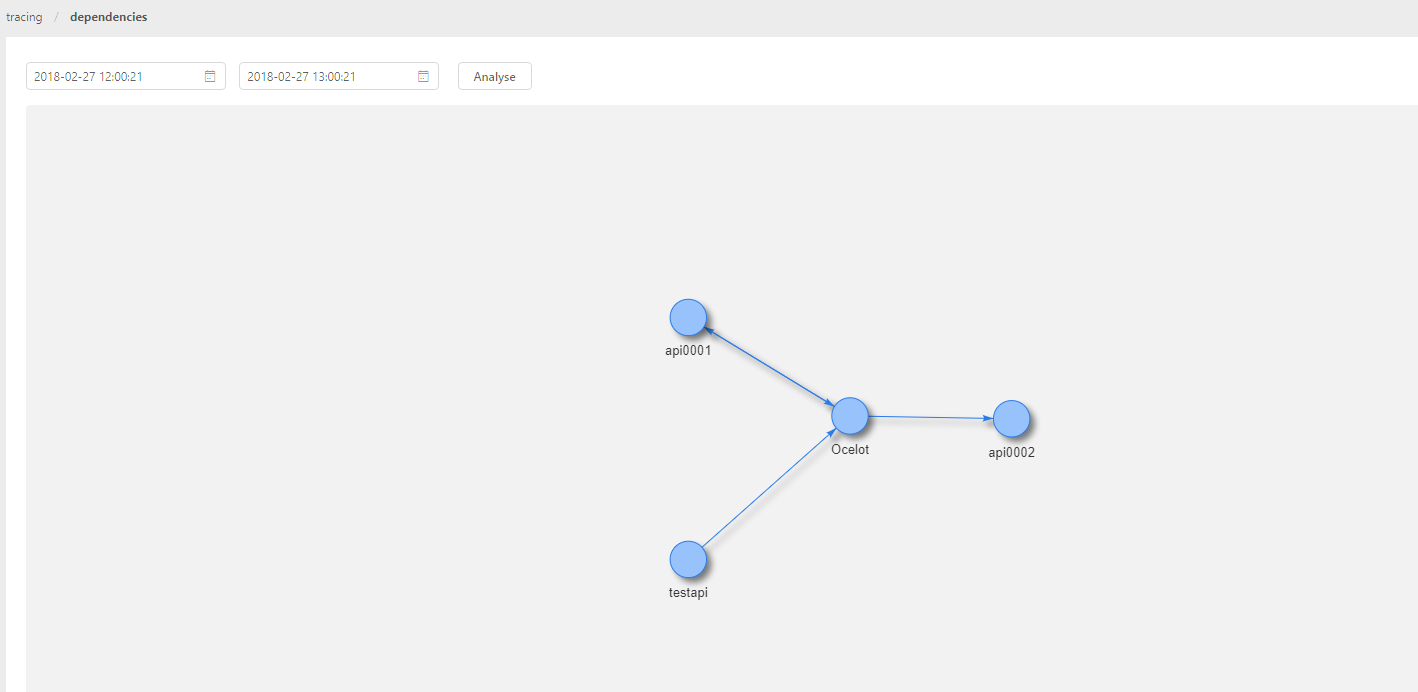1418x692 pixels.
Task: Click the Analyse button
Action: click(x=495, y=76)
